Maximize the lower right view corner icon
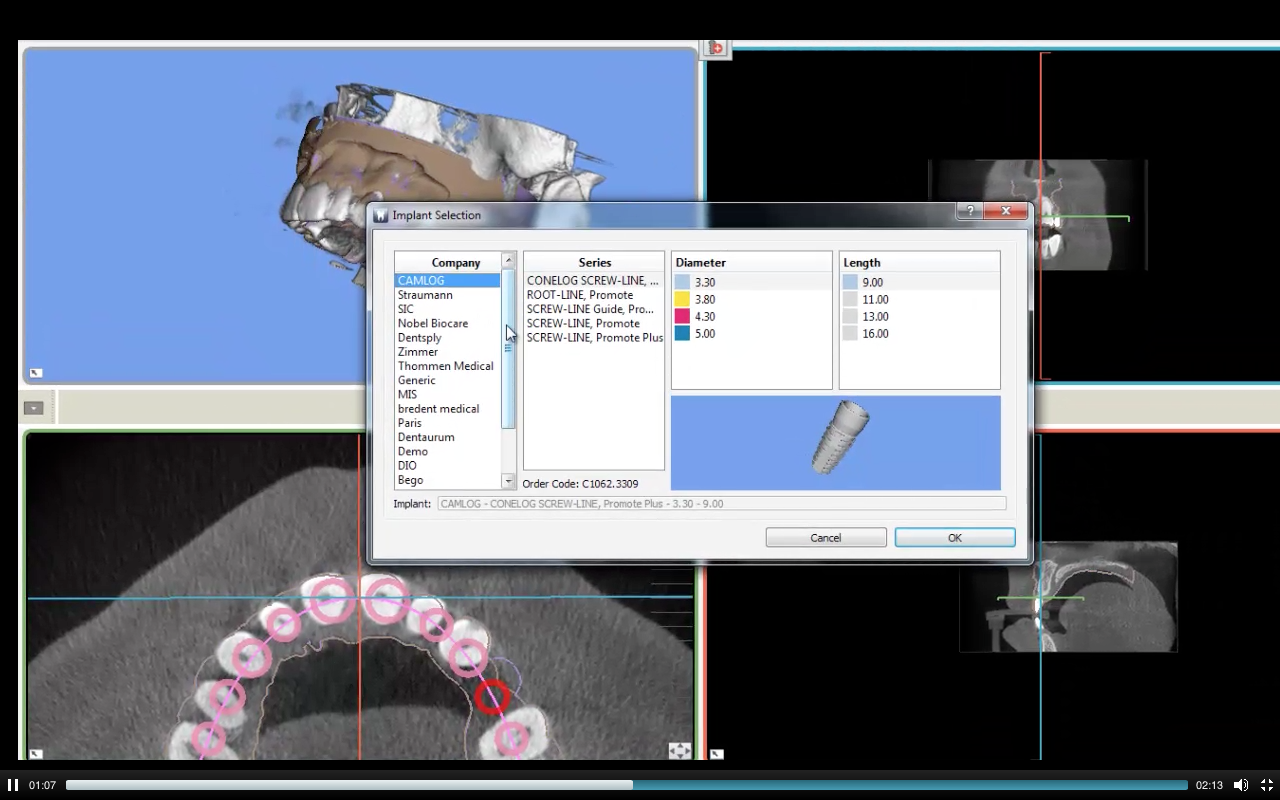This screenshot has height=800, width=1280. click(x=716, y=753)
